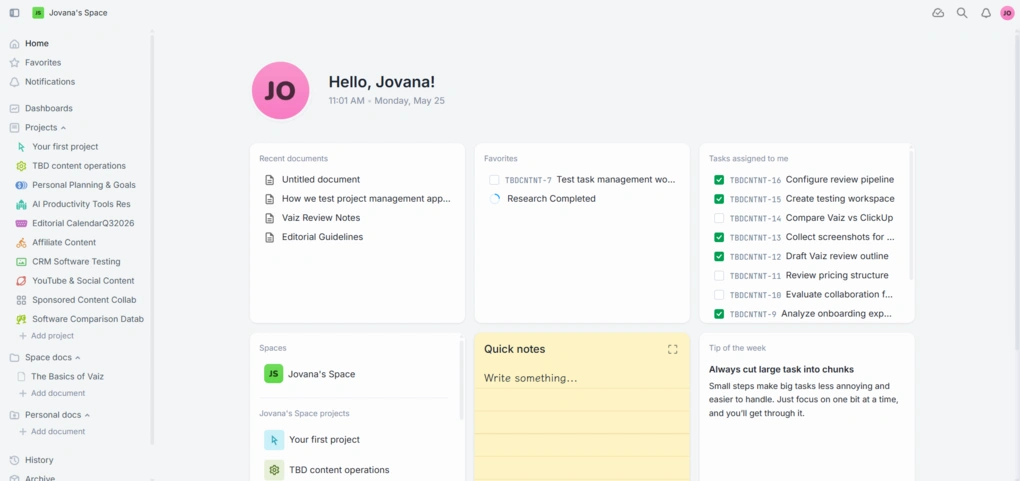Click the TBD content operations gear icon in sidebar
This screenshot has width=1020, height=481.
tap(21, 166)
